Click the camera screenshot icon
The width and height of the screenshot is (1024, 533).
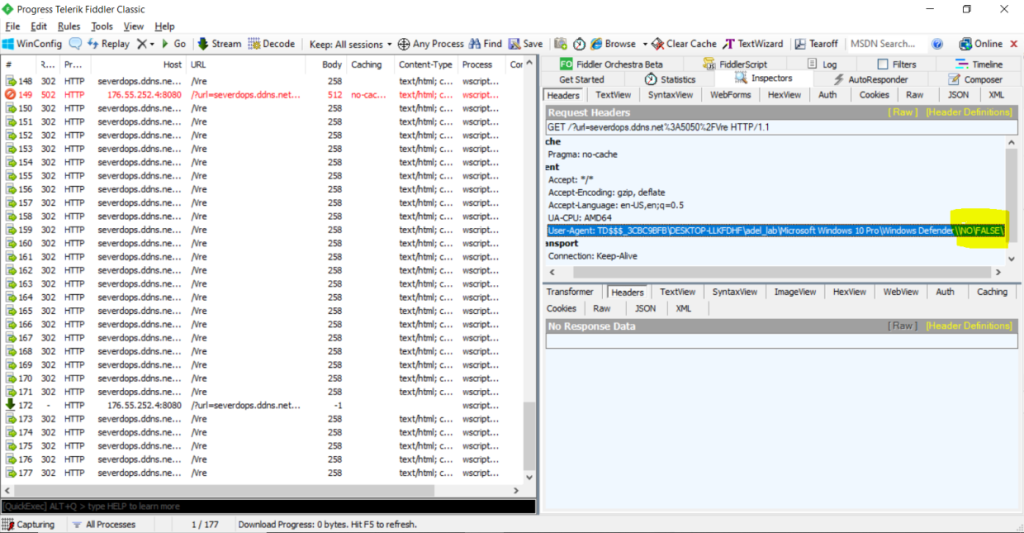(560, 44)
